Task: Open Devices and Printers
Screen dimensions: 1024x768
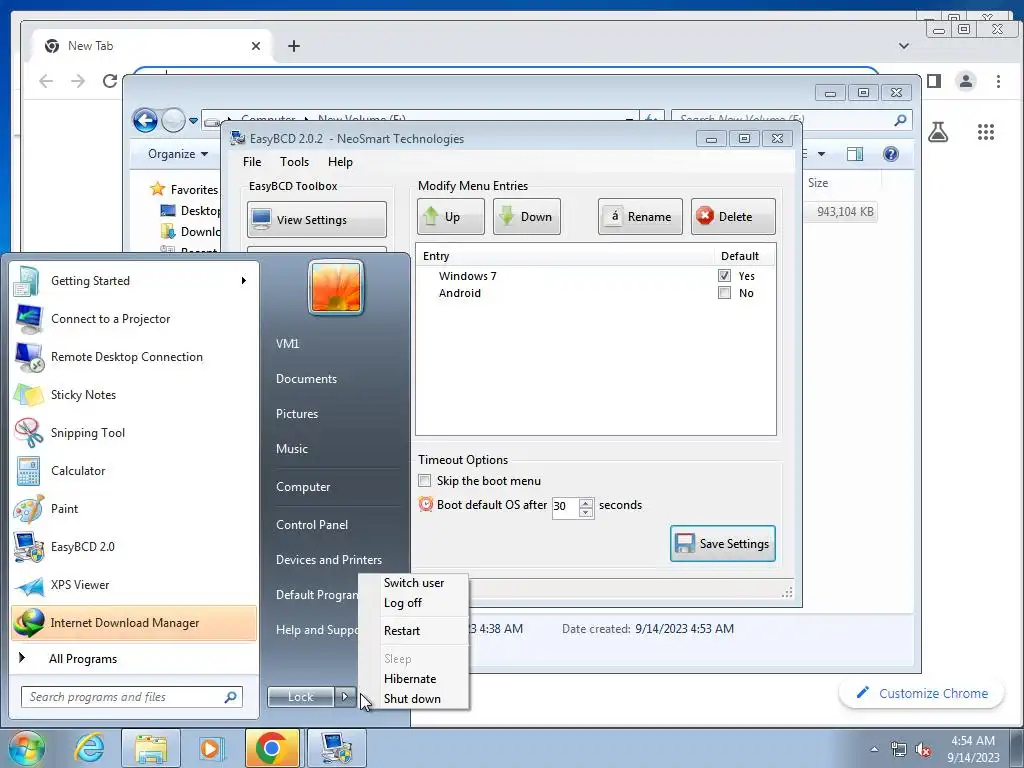Action: [x=328, y=560]
